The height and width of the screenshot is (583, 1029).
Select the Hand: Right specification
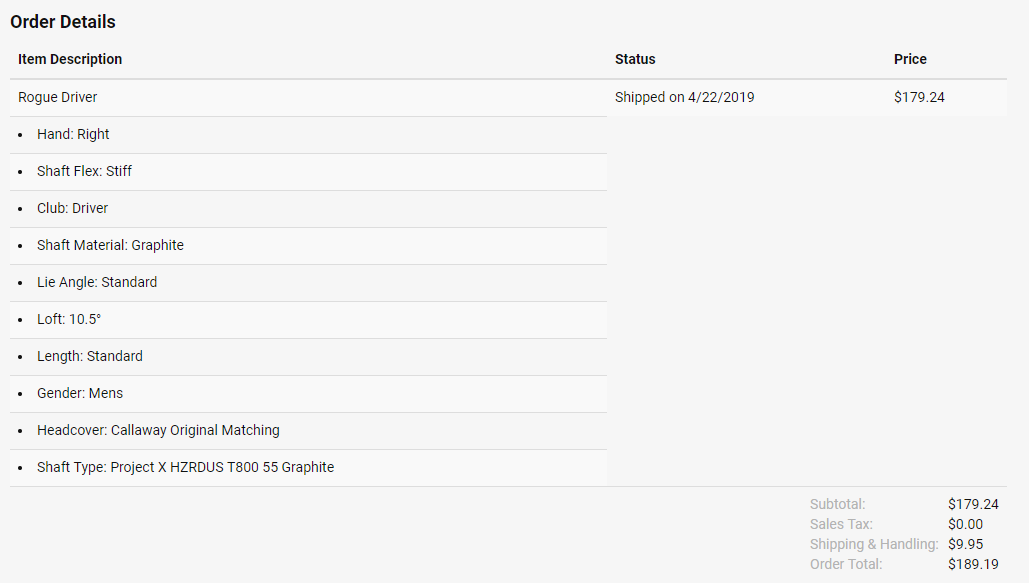(73, 134)
